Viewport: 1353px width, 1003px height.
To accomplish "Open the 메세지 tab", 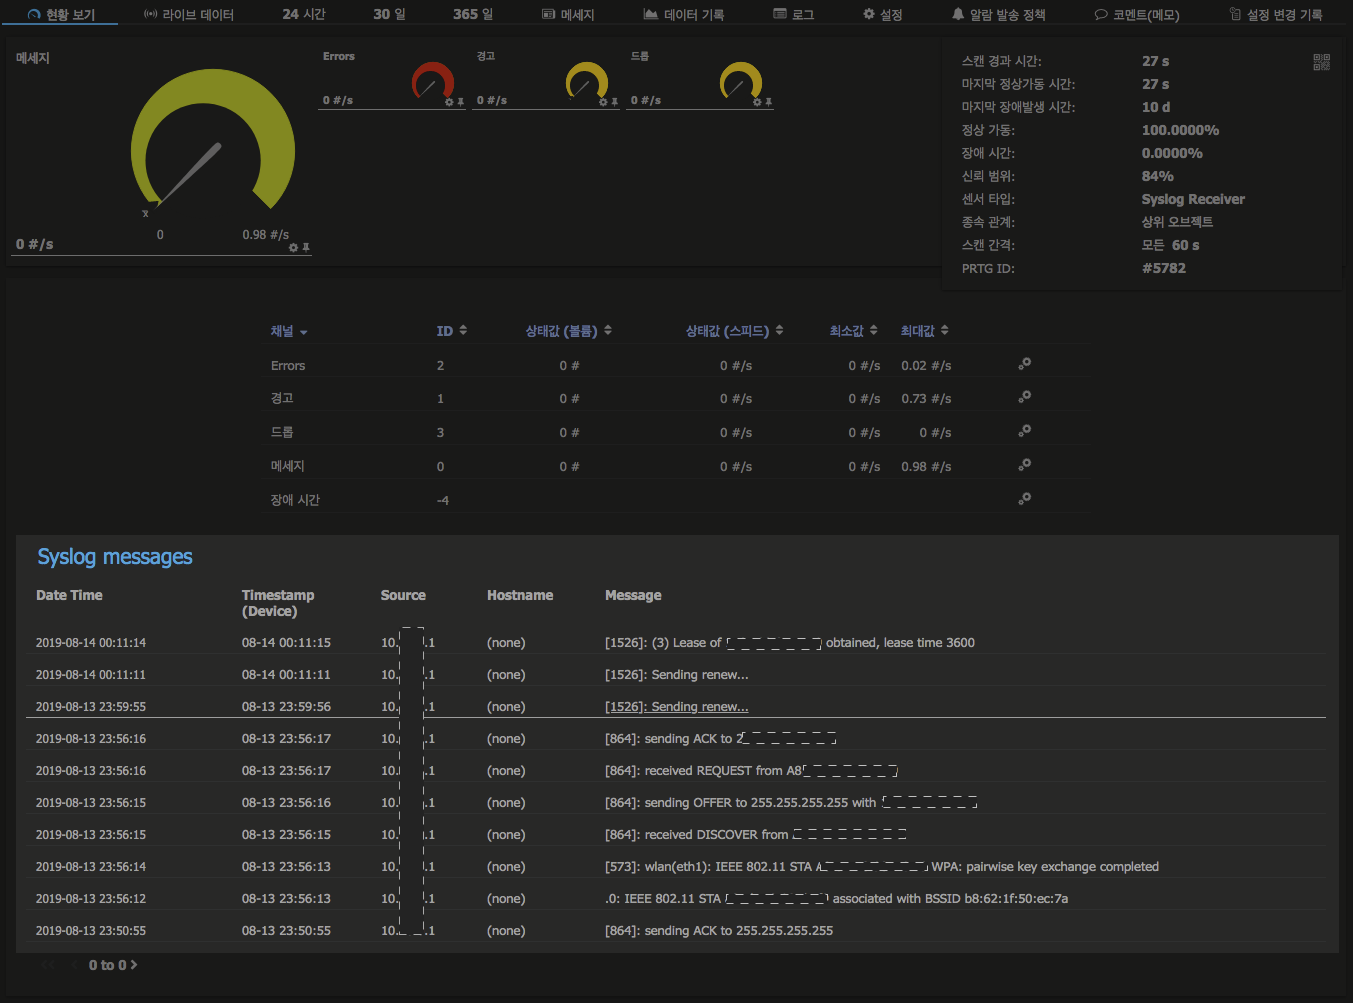I will pyautogui.click(x=568, y=14).
